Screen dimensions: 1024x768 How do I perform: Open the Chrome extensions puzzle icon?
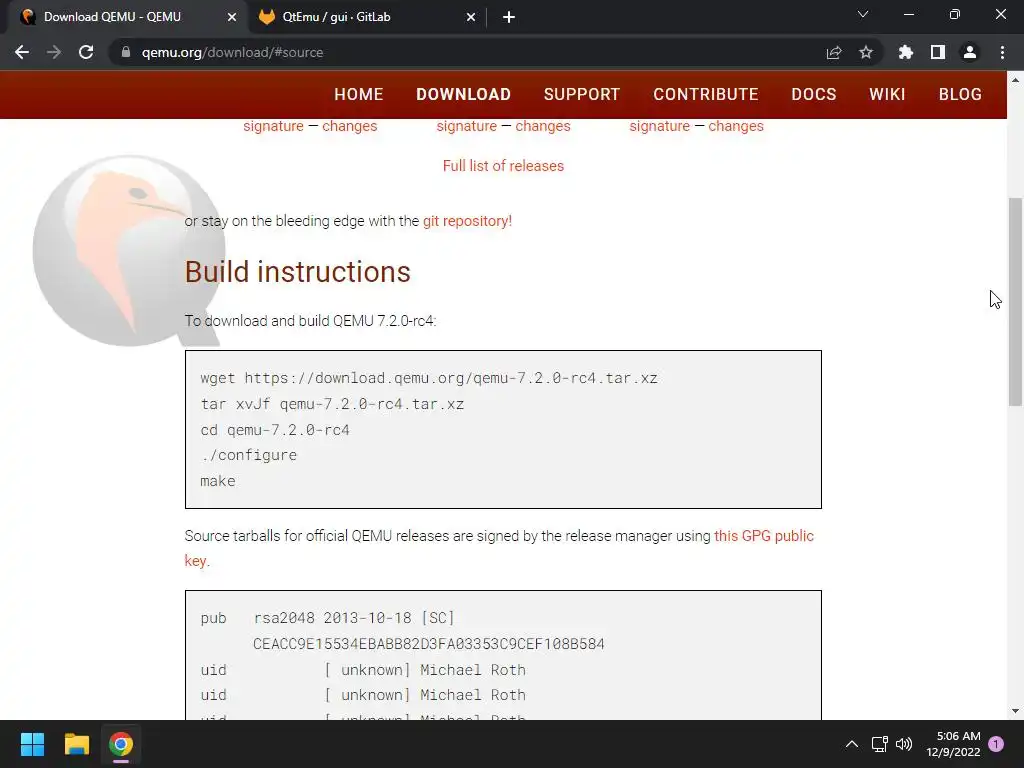point(906,52)
